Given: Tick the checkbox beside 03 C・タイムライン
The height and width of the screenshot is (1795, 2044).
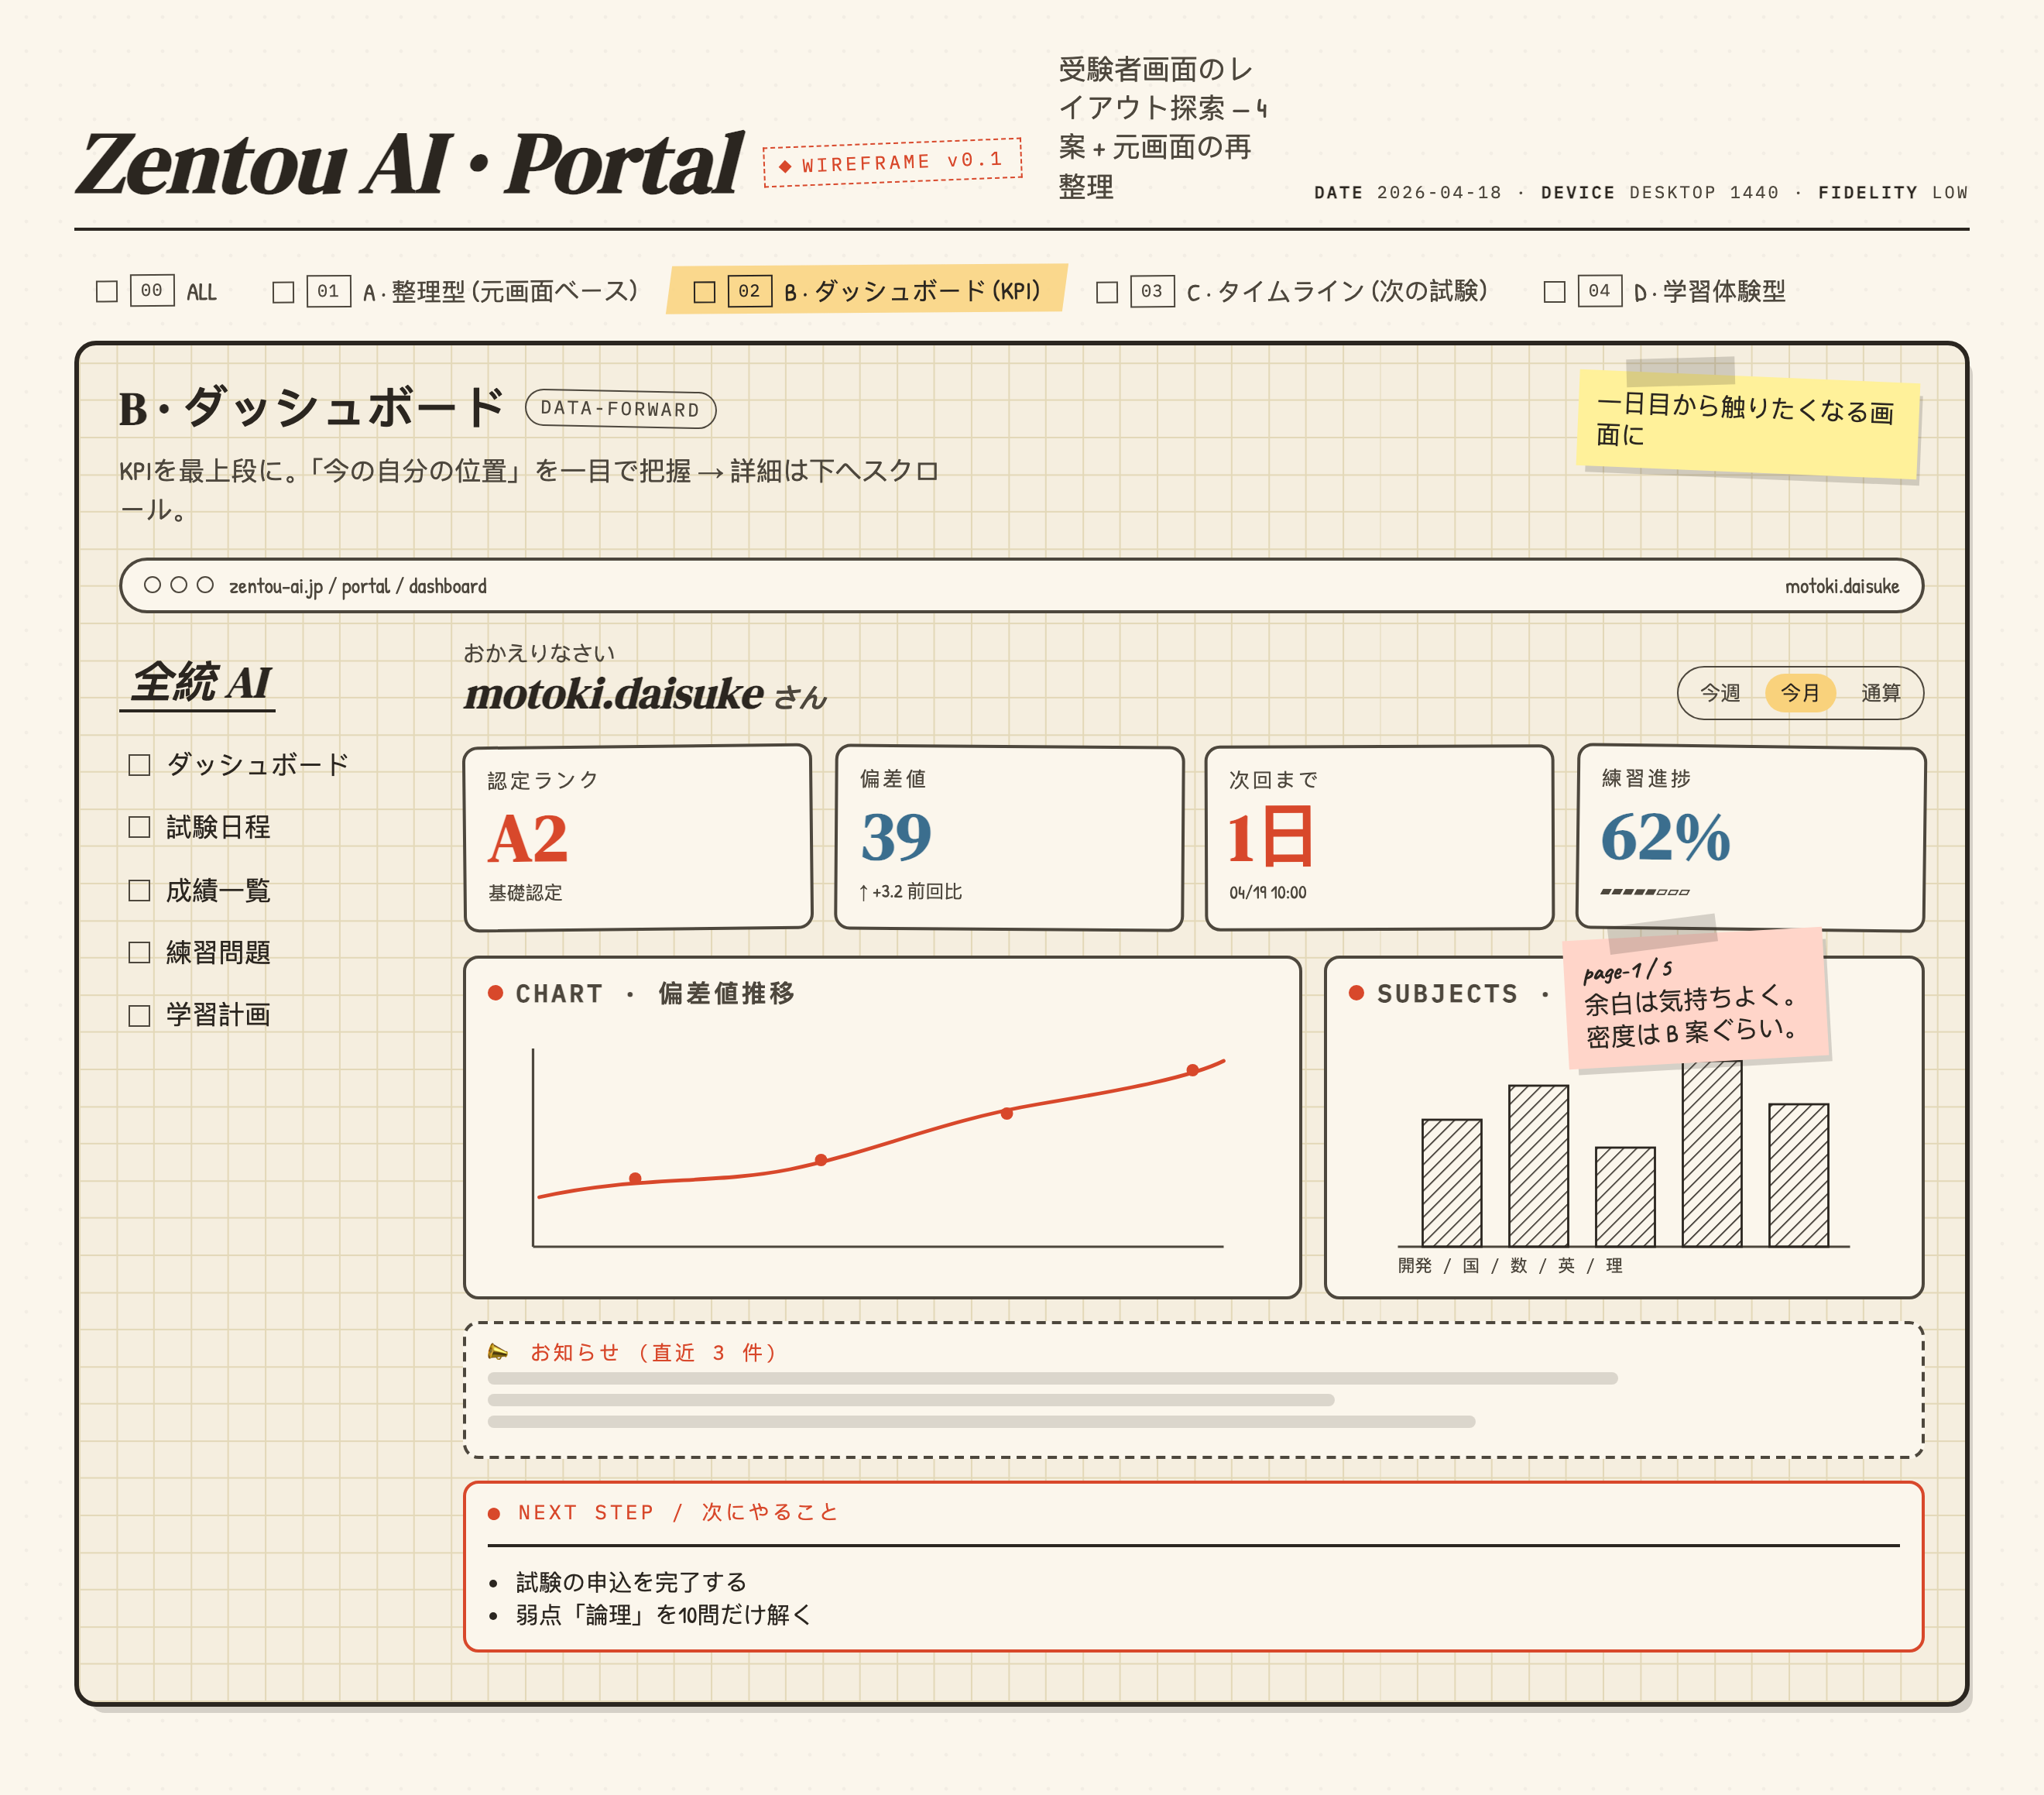Looking at the screenshot, I should coord(1107,291).
